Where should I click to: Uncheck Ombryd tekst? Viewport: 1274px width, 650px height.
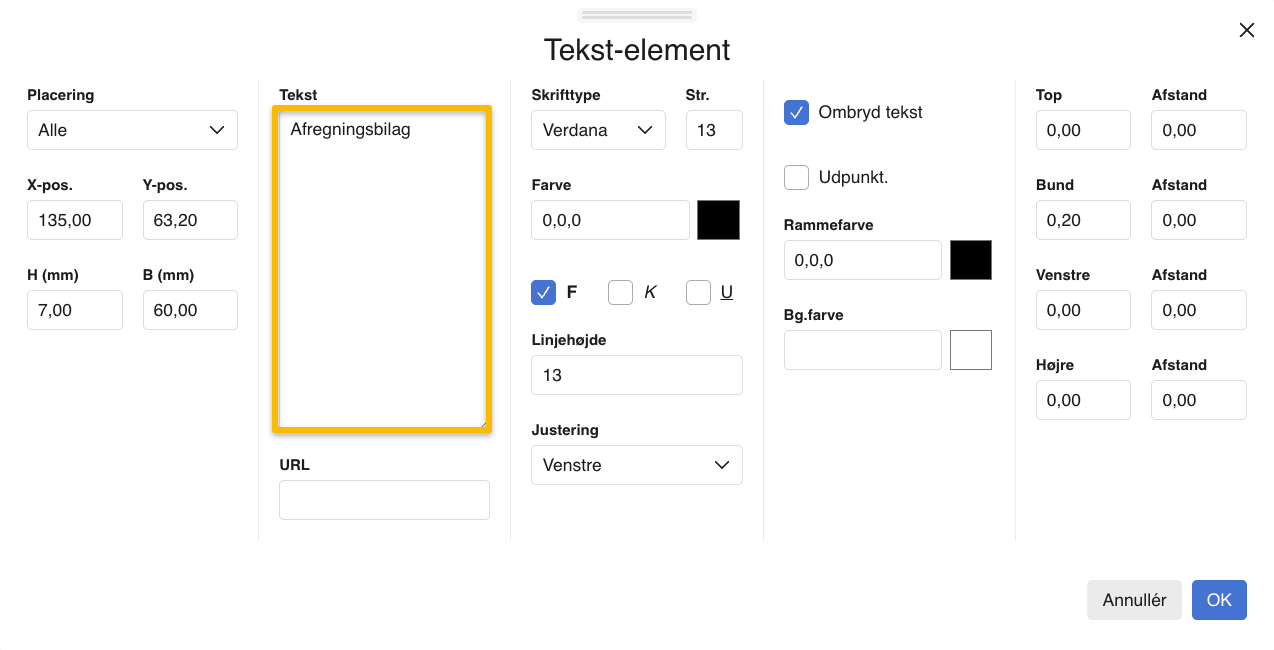click(x=796, y=113)
